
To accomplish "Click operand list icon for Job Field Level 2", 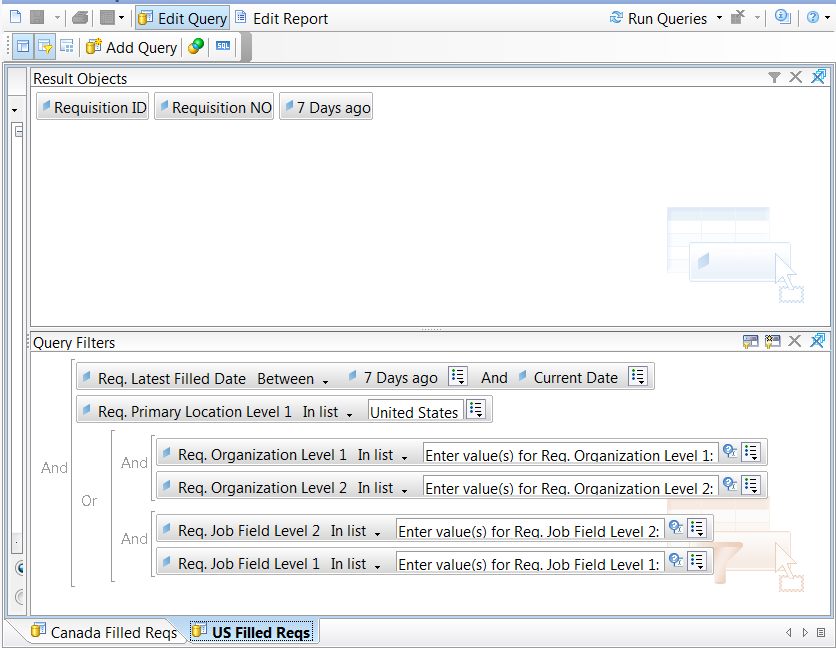I will click(697, 528).
